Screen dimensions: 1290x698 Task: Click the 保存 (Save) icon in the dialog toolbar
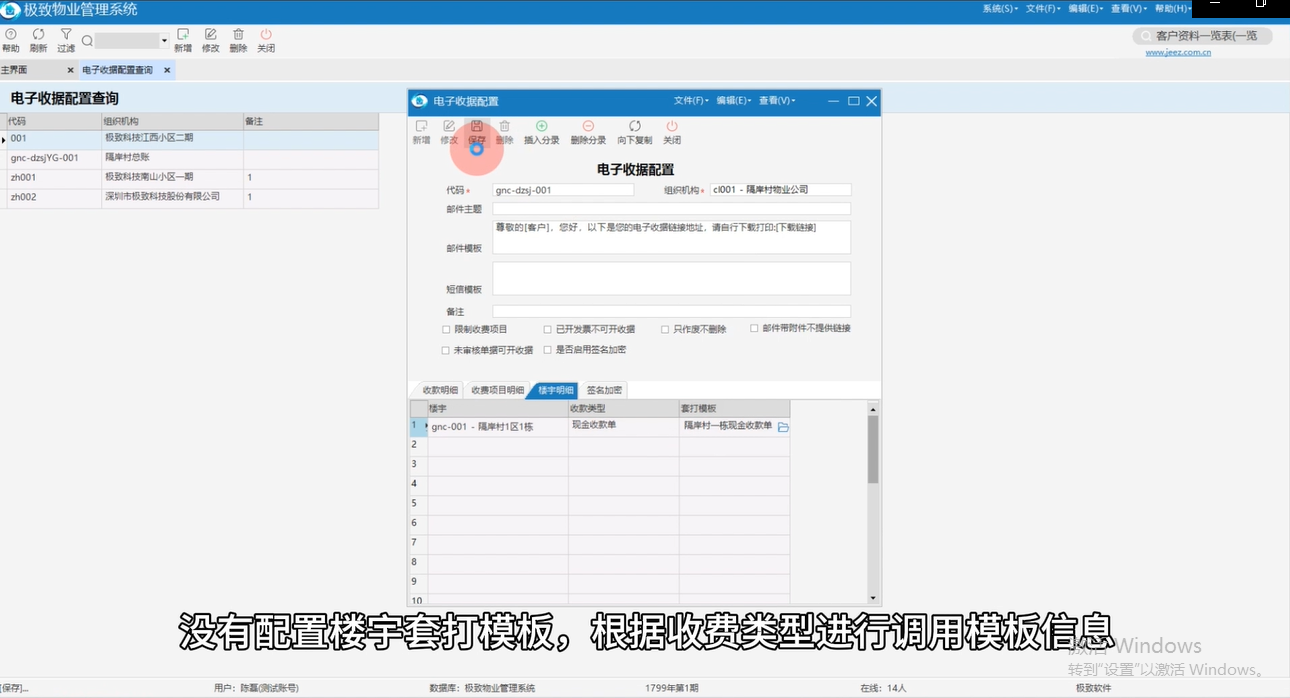click(476, 131)
